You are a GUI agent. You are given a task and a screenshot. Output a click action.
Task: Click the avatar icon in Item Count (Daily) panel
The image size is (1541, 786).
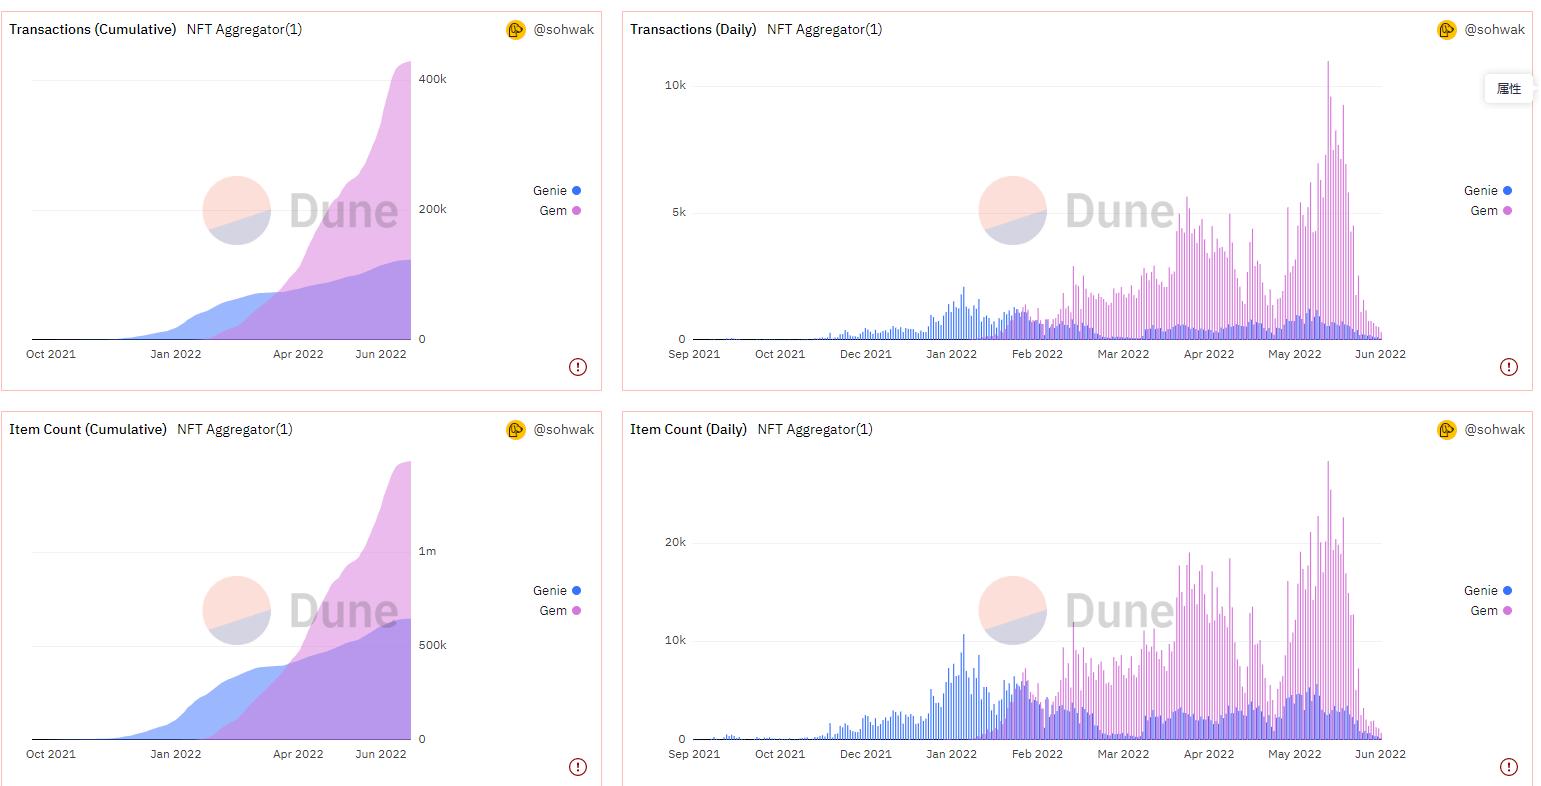pos(1447,430)
